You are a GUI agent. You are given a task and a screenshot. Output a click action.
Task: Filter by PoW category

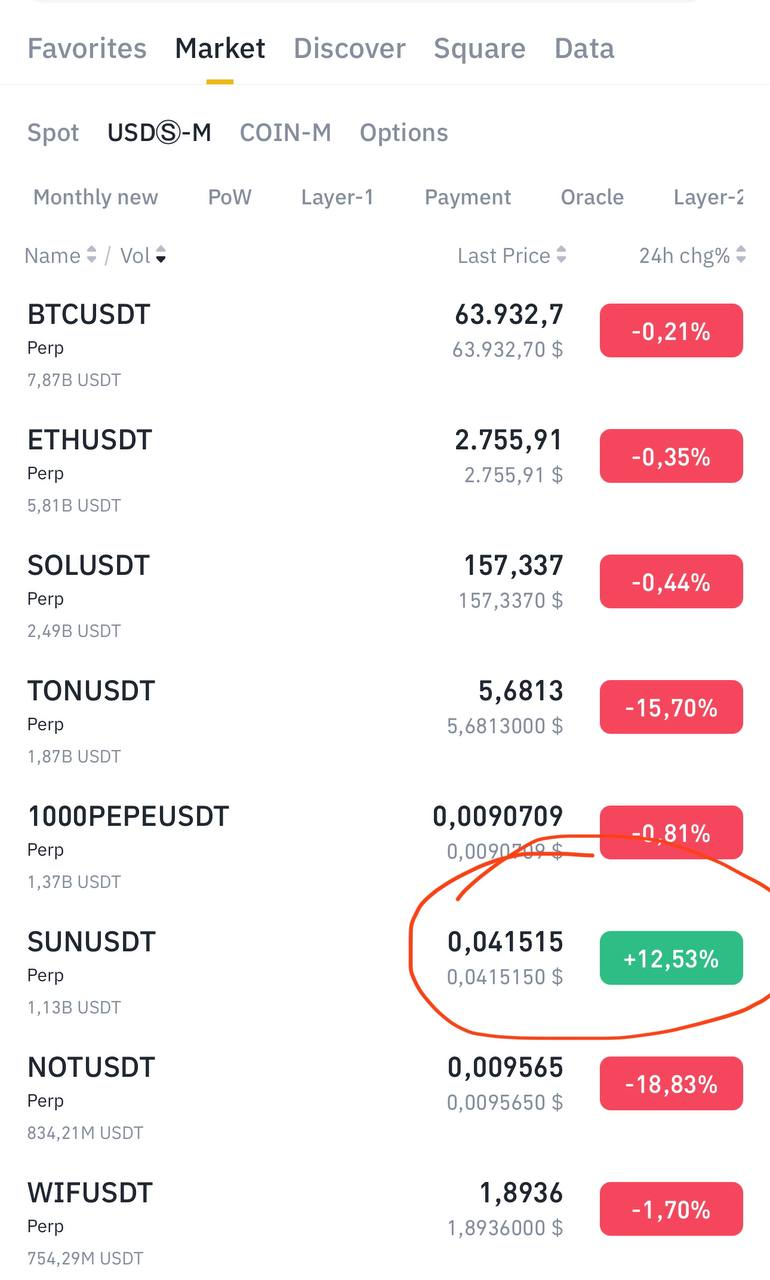(229, 197)
